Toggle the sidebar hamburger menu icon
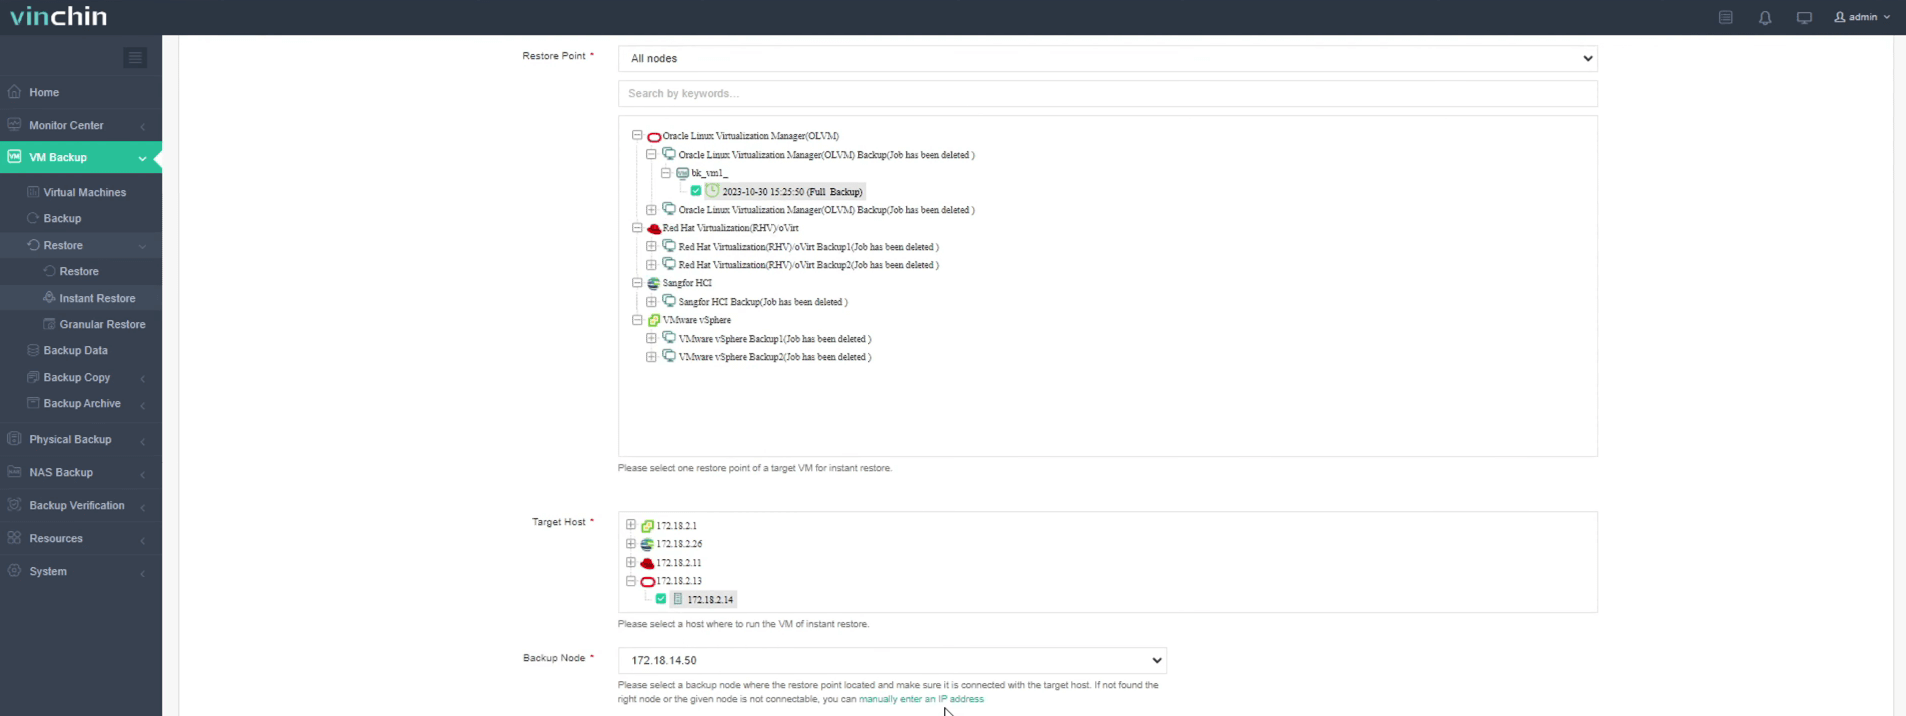This screenshot has width=1906, height=716. pyautogui.click(x=135, y=58)
